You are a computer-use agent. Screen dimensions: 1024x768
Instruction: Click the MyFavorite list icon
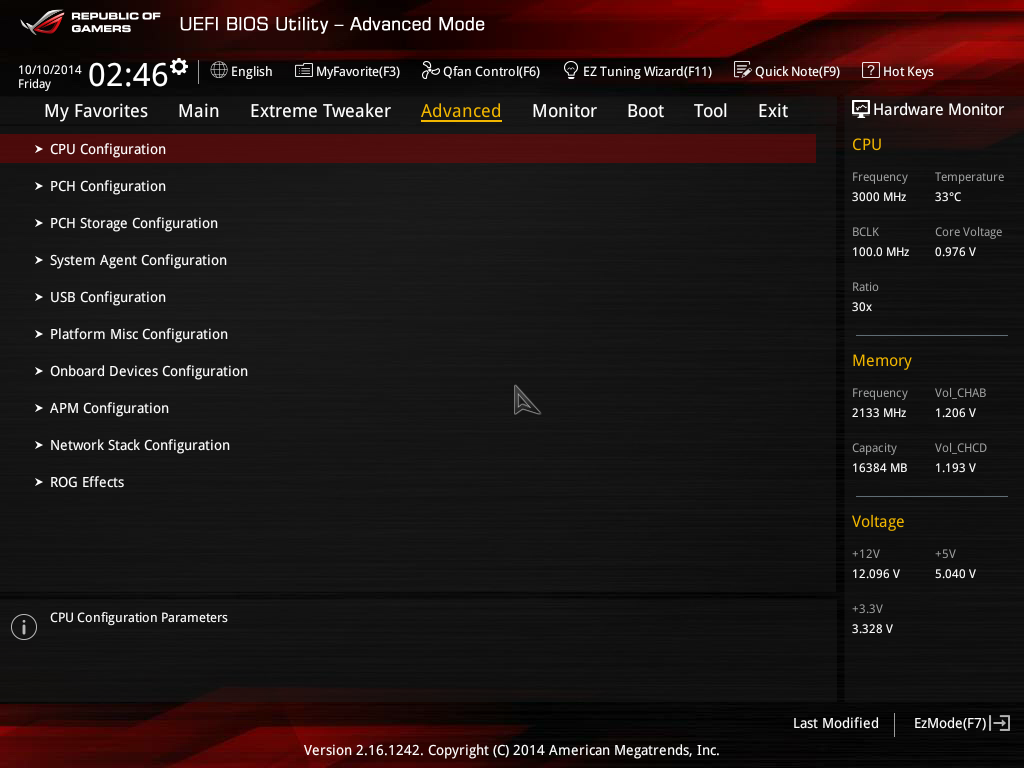(304, 71)
